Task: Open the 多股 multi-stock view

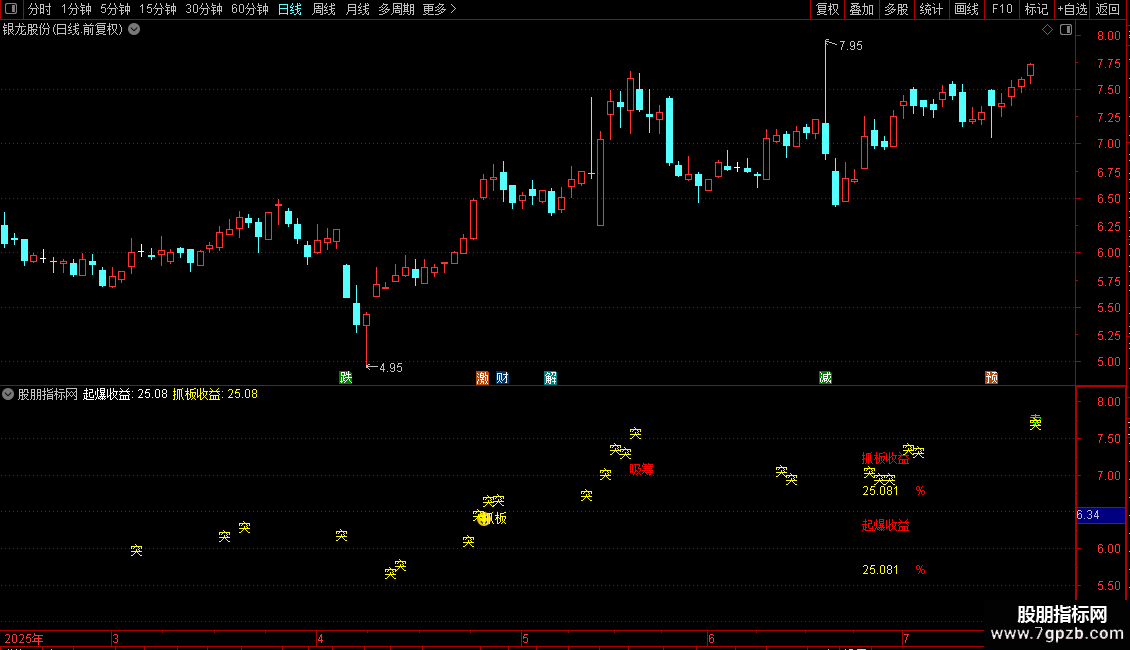Action: click(896, 9)
